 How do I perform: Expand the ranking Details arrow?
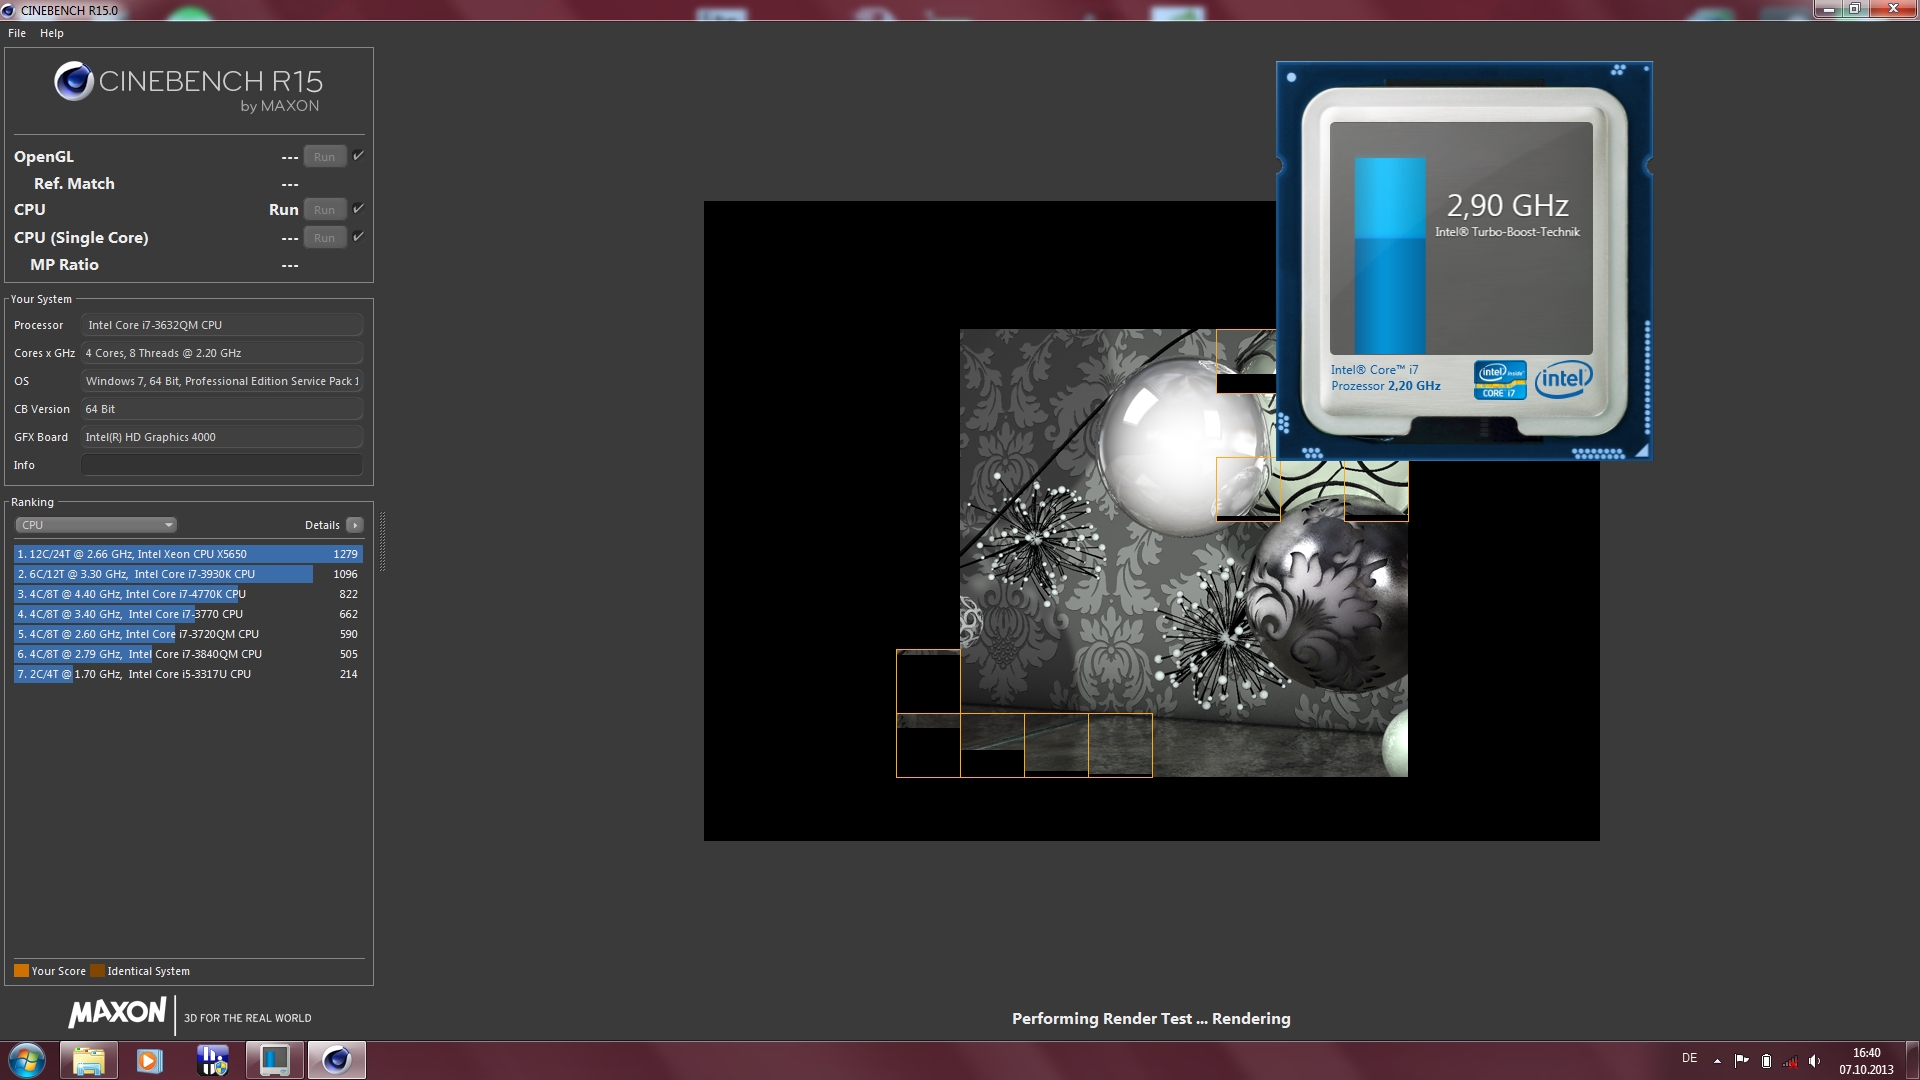354,525
